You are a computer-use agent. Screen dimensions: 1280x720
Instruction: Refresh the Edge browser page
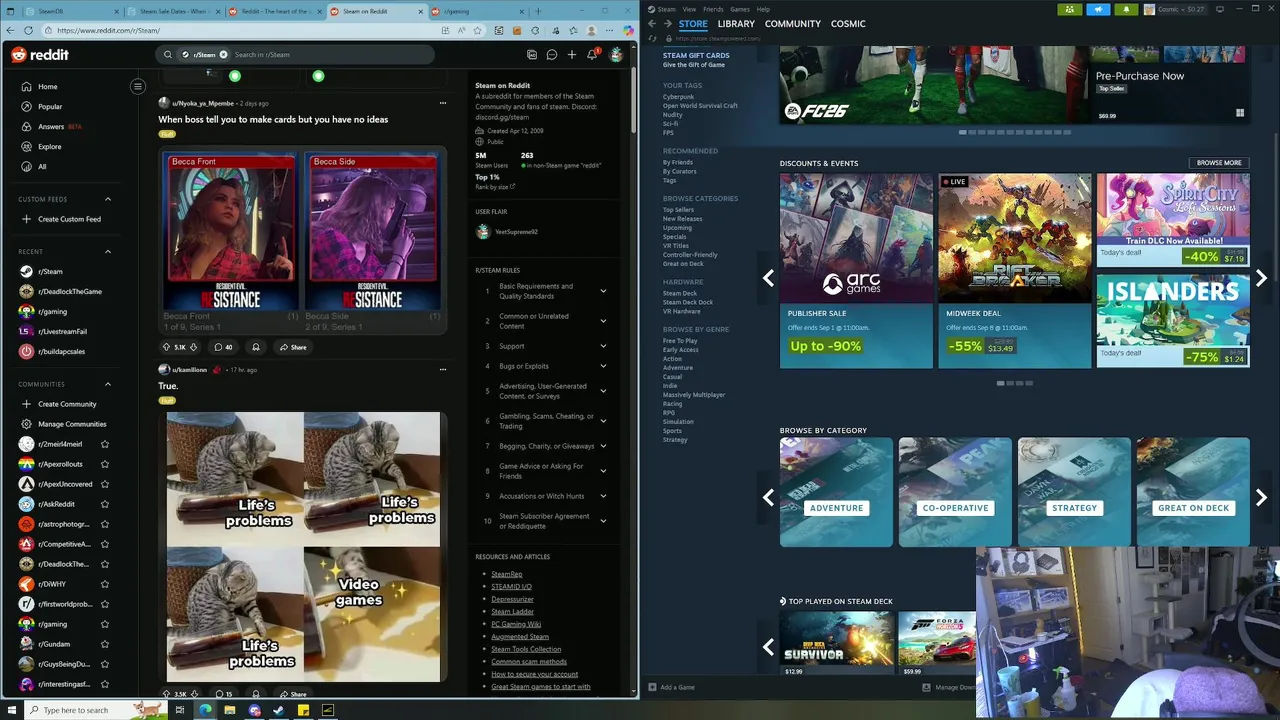(x=28, y=30)
